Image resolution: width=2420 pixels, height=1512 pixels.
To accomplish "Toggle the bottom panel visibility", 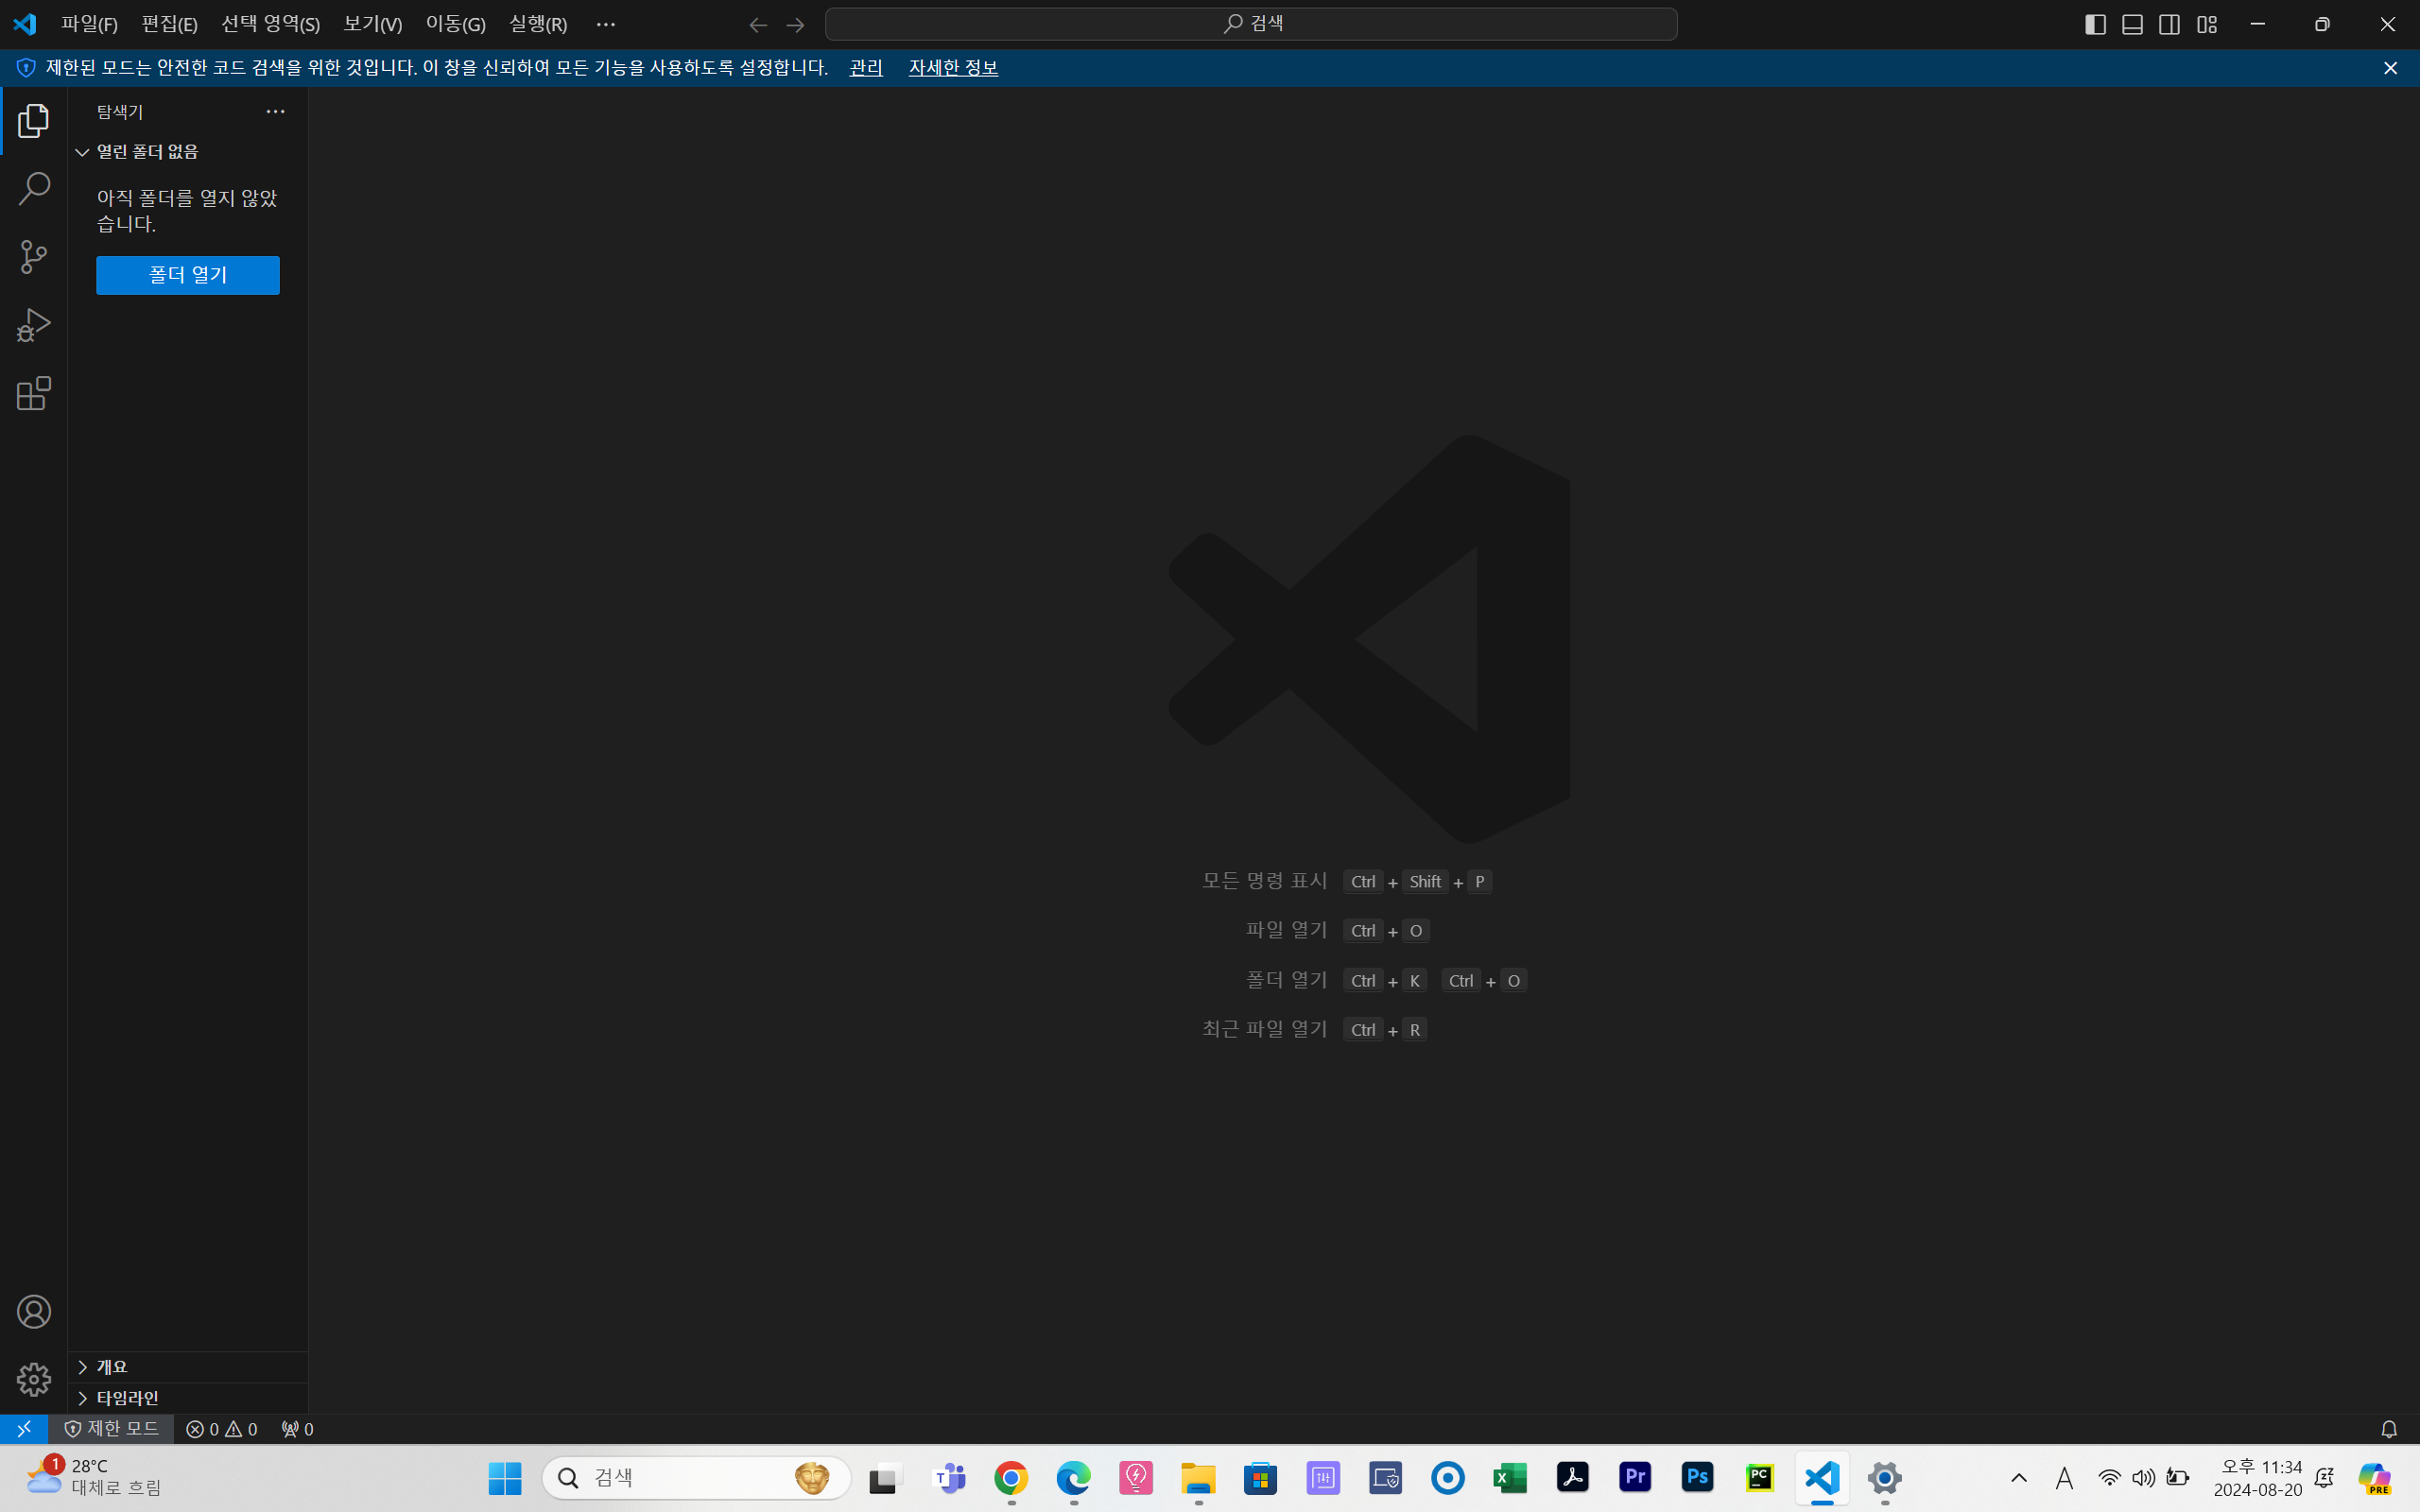I will click(x=2132, y=24).
